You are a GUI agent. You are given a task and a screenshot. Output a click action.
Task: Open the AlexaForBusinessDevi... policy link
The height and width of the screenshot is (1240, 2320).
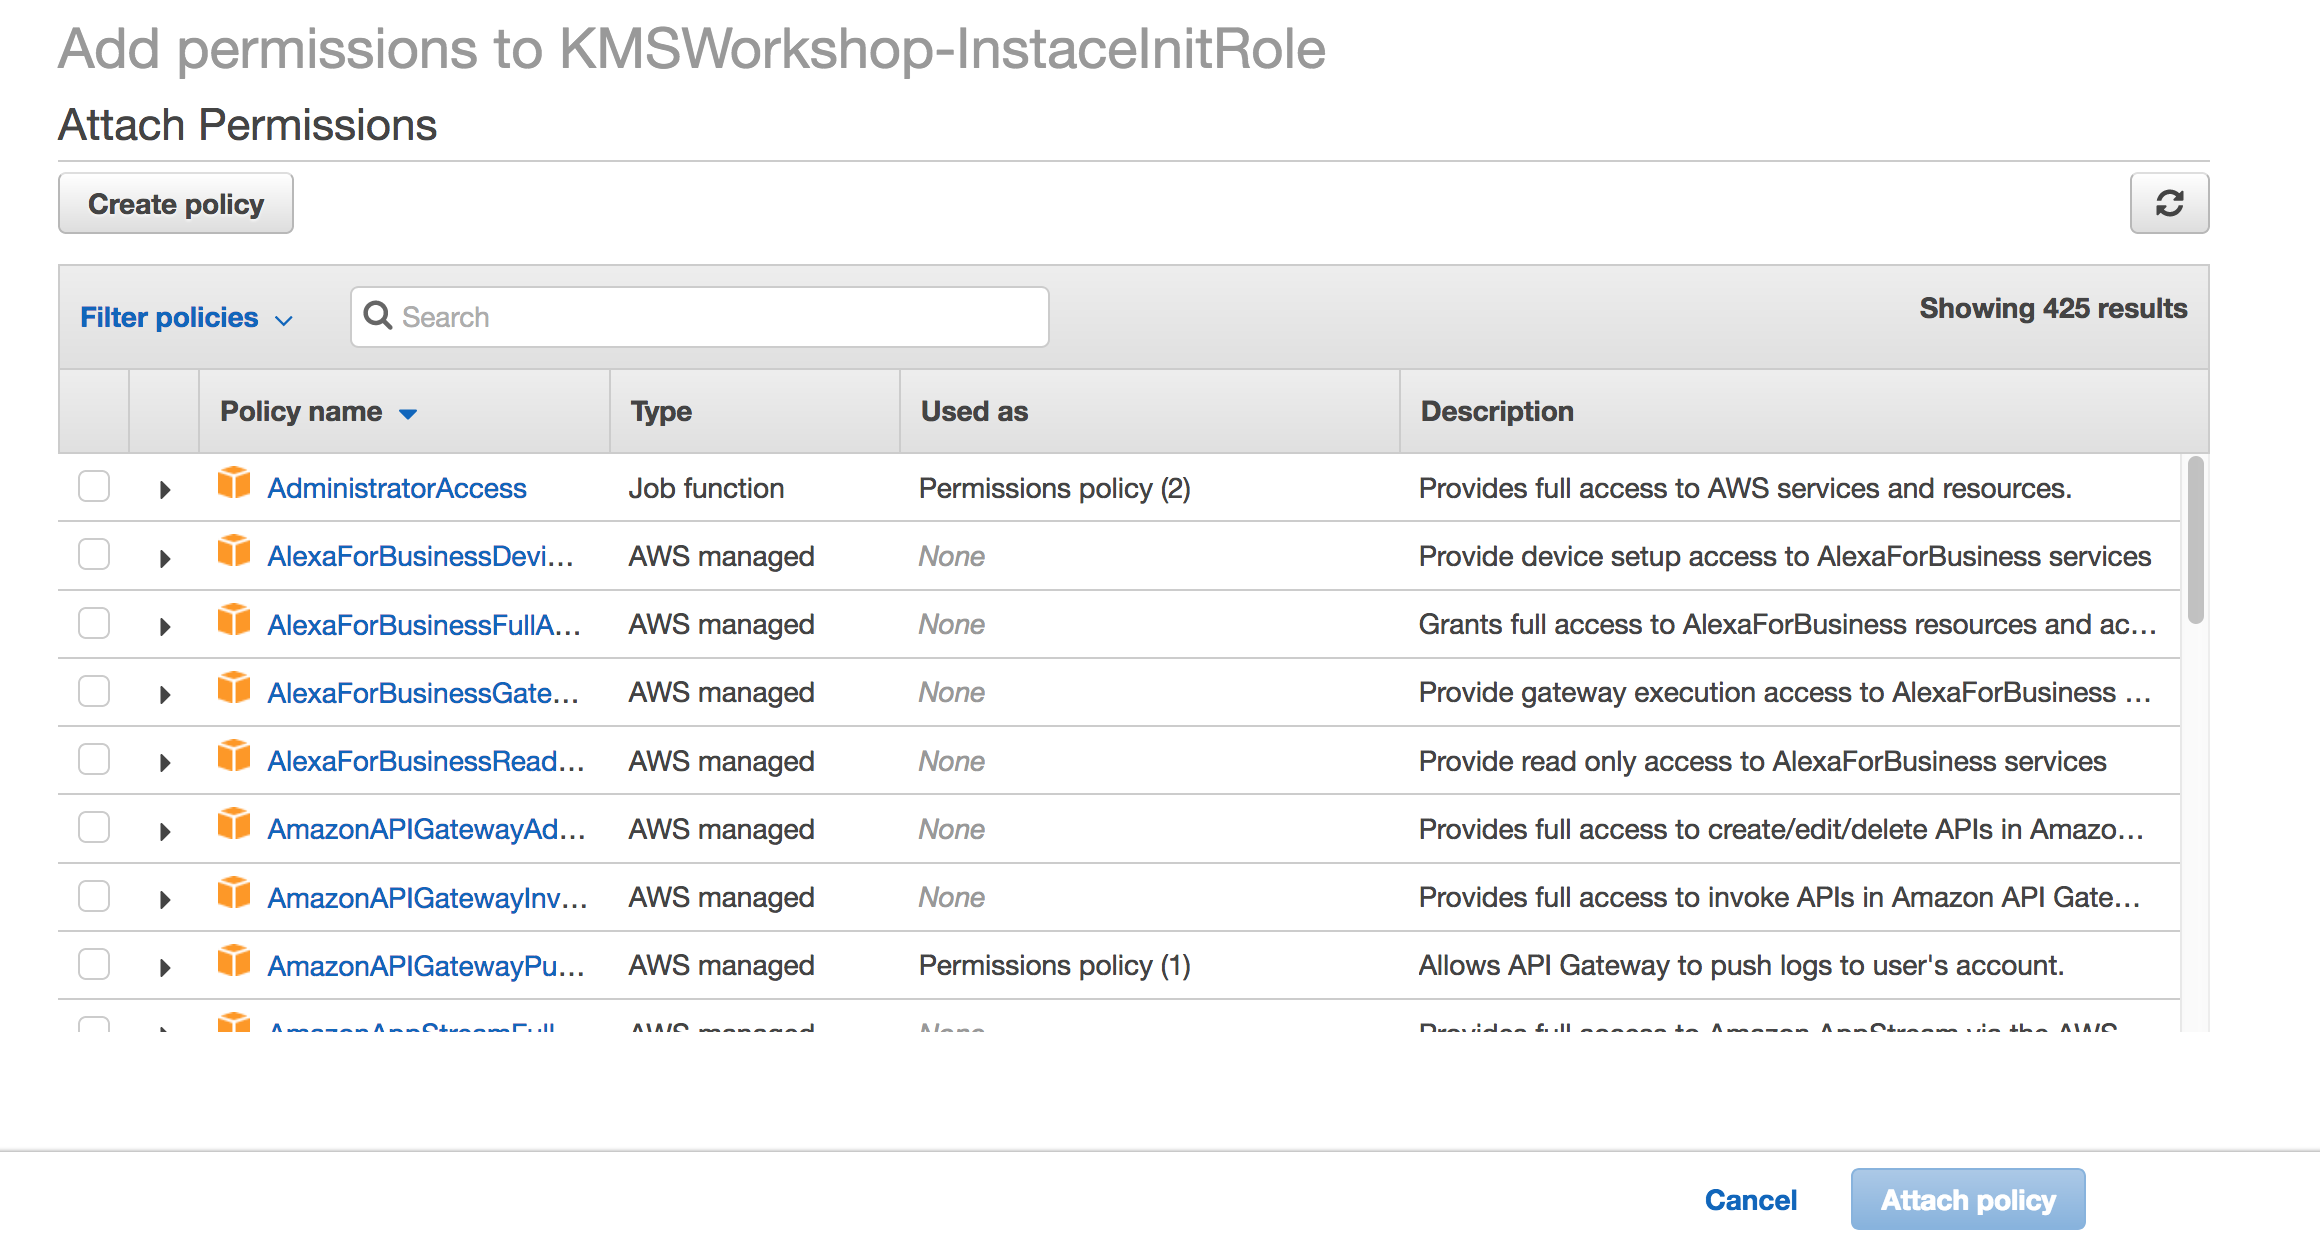[420, 556]
